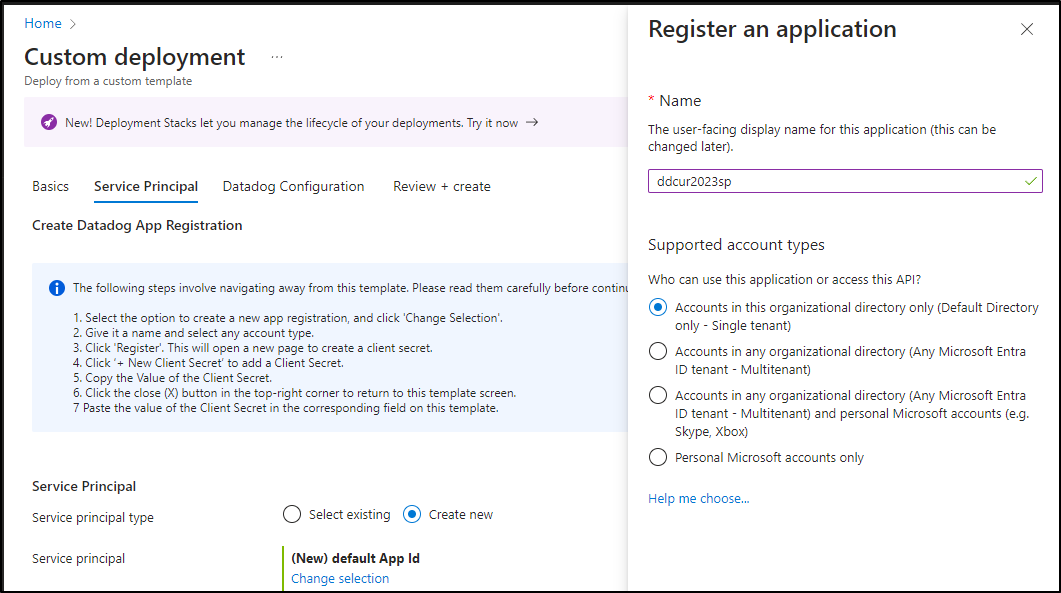Click the 'Change selection' link

pos(340,579)
